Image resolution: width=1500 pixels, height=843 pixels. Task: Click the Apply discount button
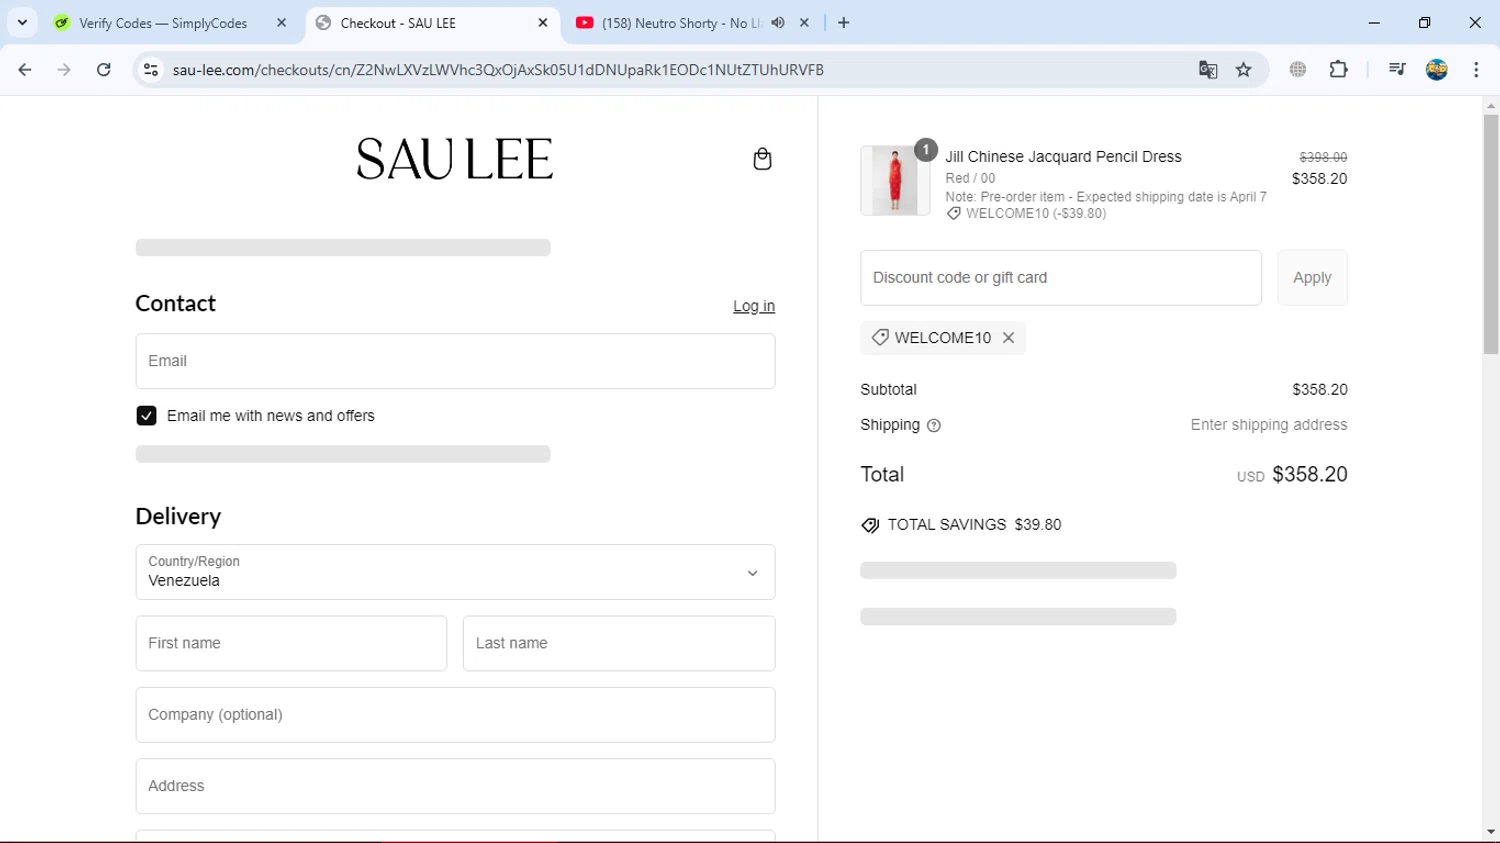tap(1312, 278)
